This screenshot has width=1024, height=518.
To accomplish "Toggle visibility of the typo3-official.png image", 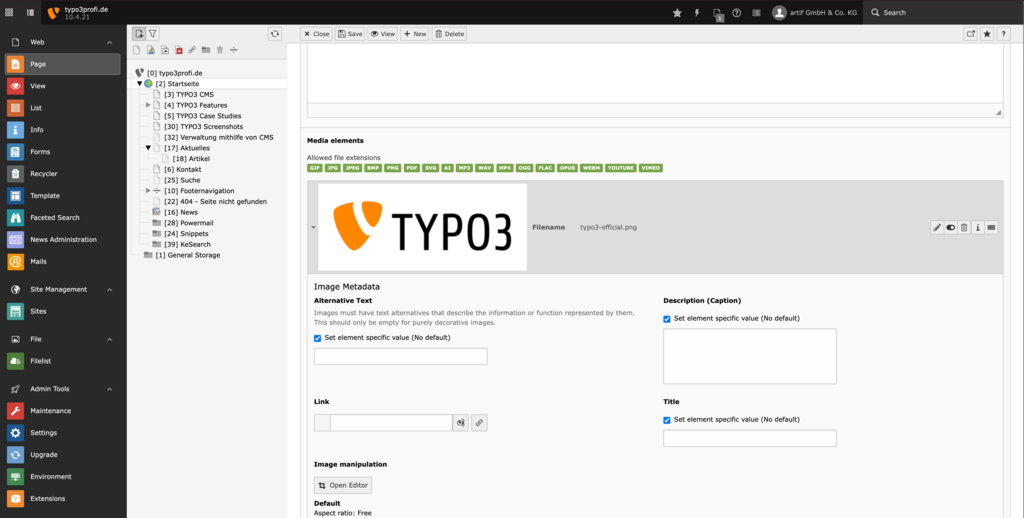I will (x=951, y=227).
